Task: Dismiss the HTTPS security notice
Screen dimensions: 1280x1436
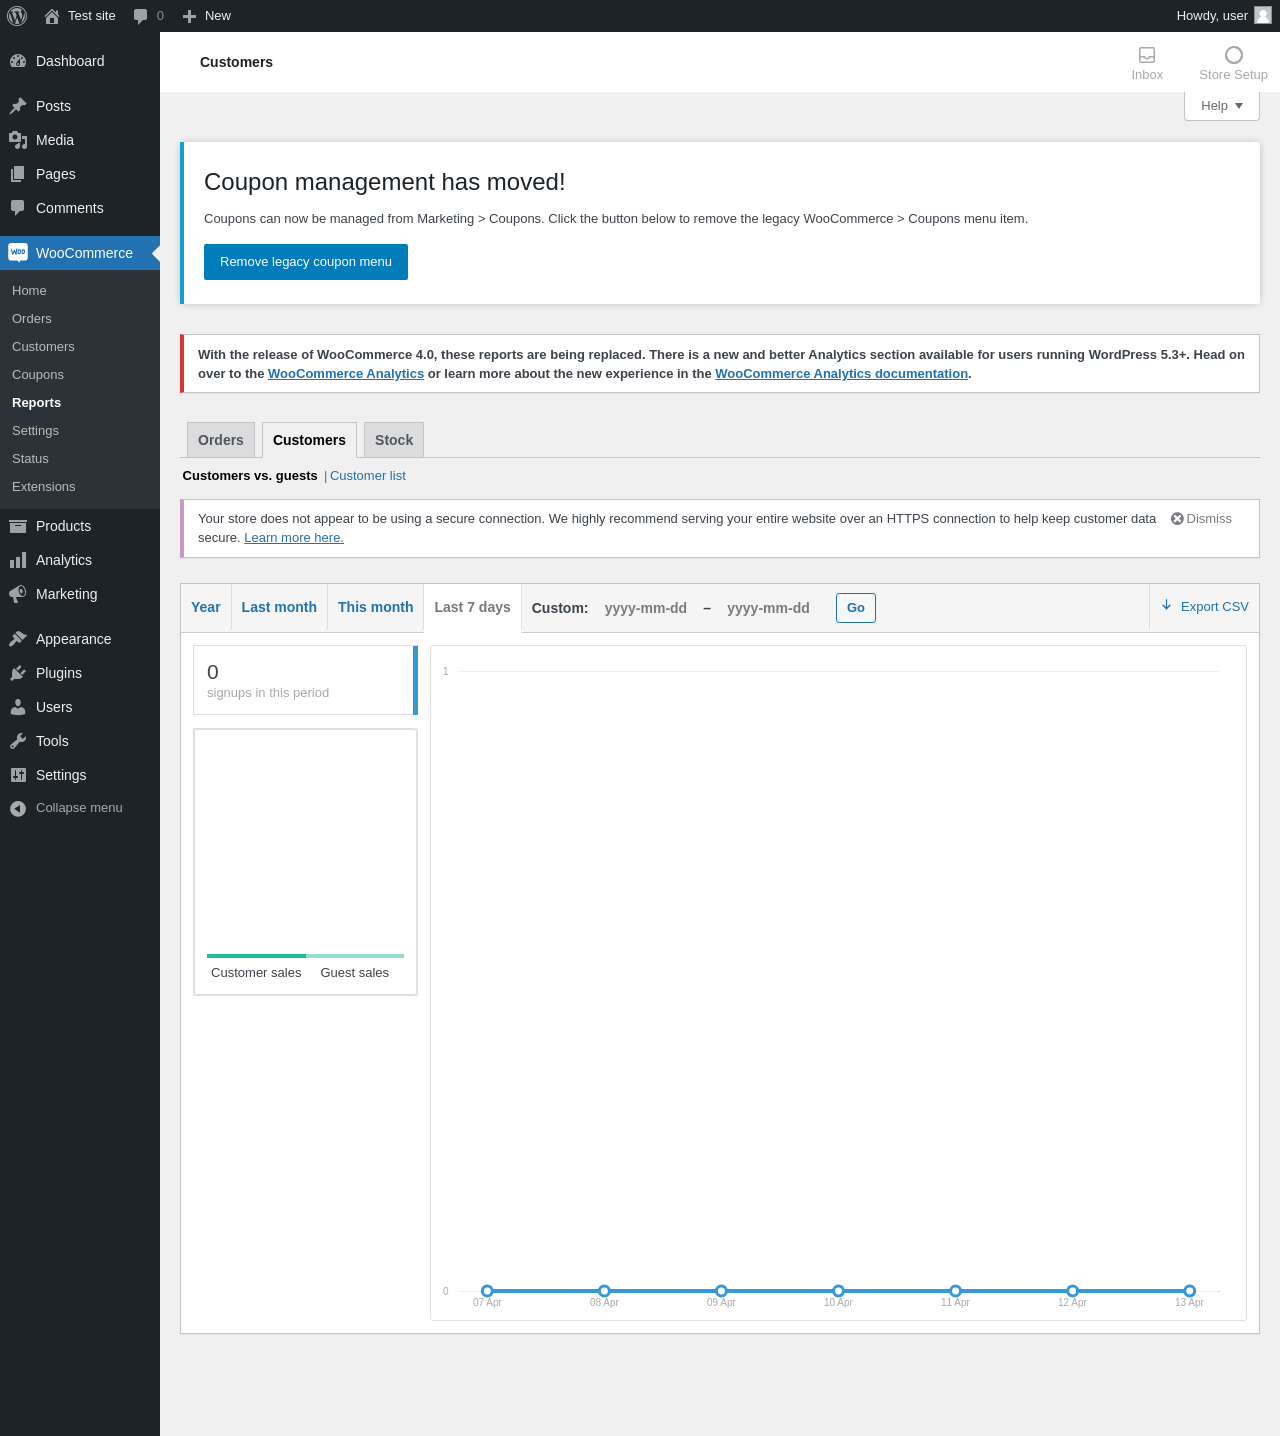Action: pyautogui.click(x=1201, y=519)
